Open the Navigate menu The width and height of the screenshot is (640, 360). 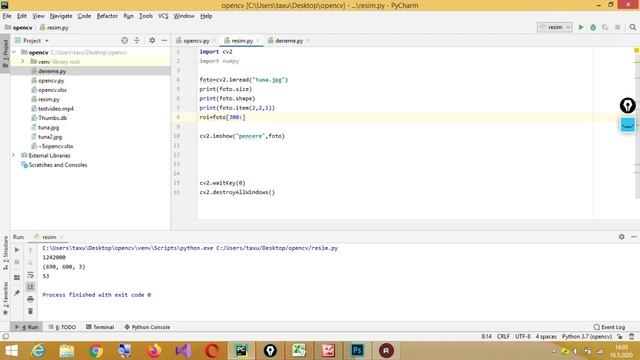[x=61, y=16]
